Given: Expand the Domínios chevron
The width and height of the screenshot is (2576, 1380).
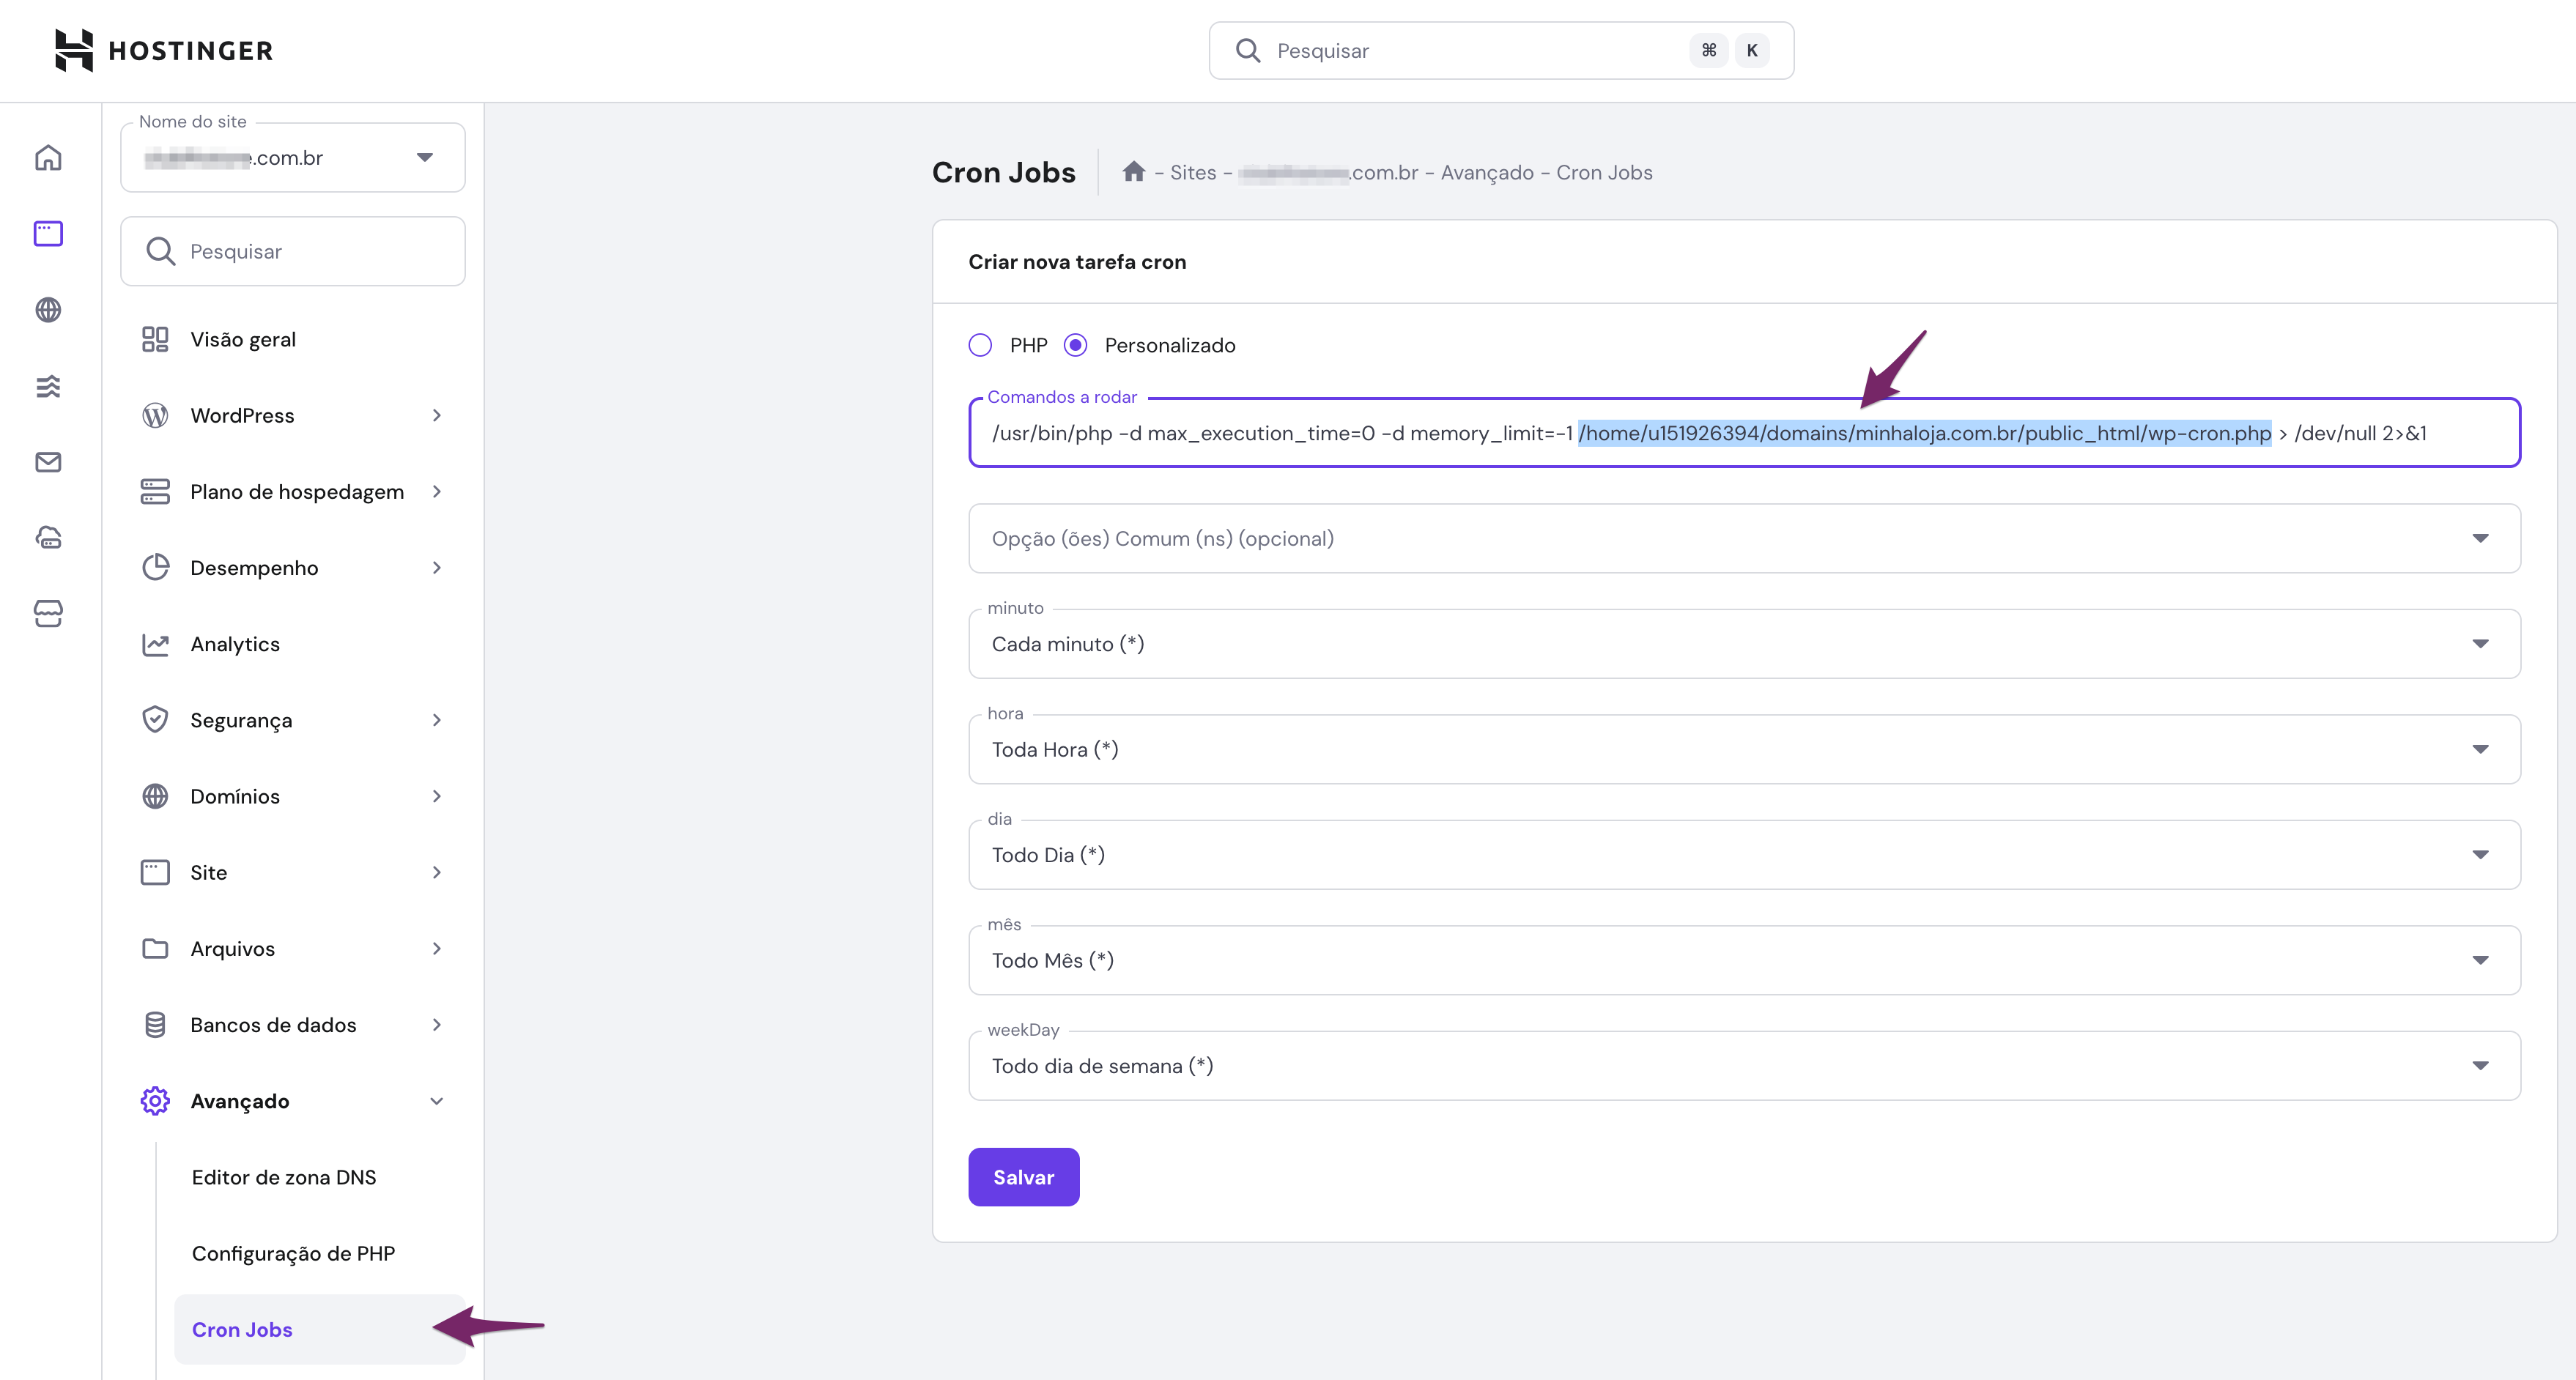Looking at the screenshot, I should point(437,796).
